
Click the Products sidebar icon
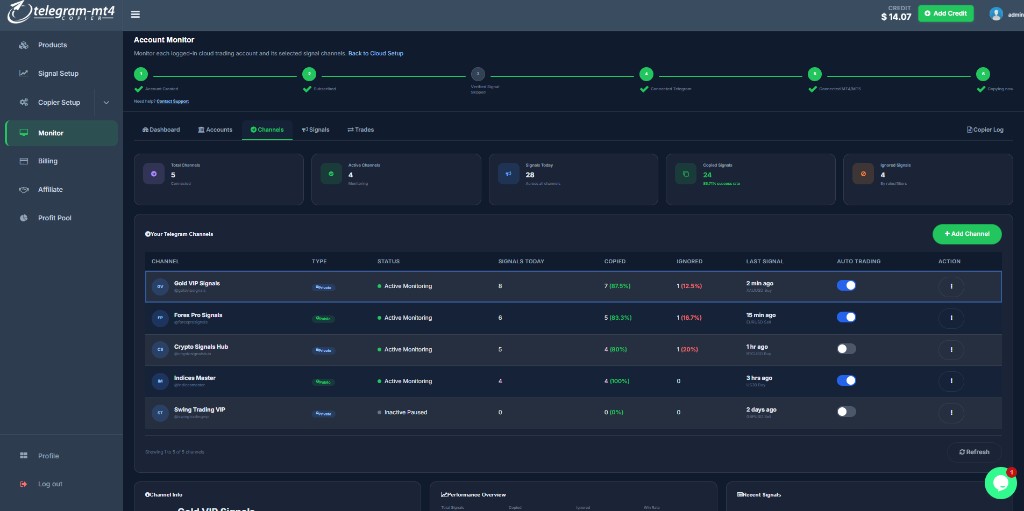pos(24,45)
